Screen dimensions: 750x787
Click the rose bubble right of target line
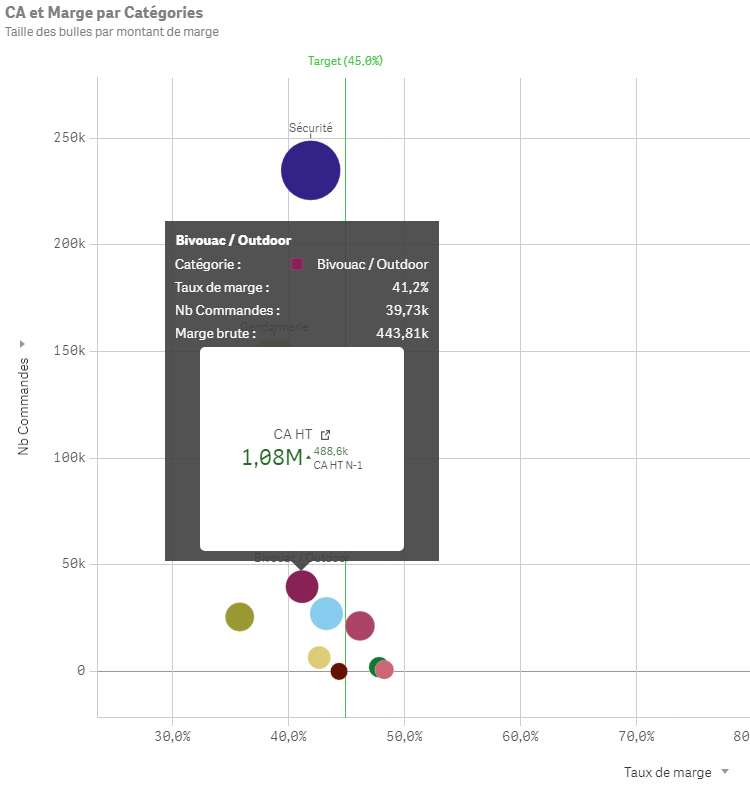360,626
